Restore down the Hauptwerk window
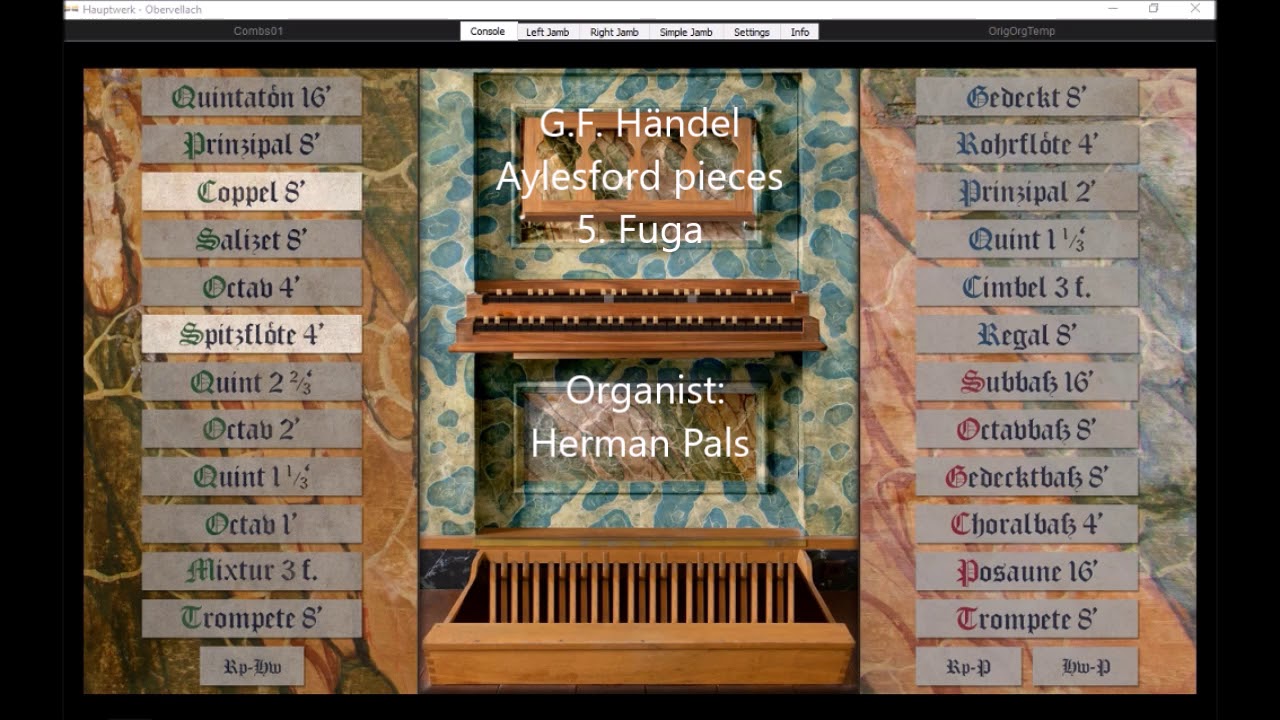 pos(1154,8)
